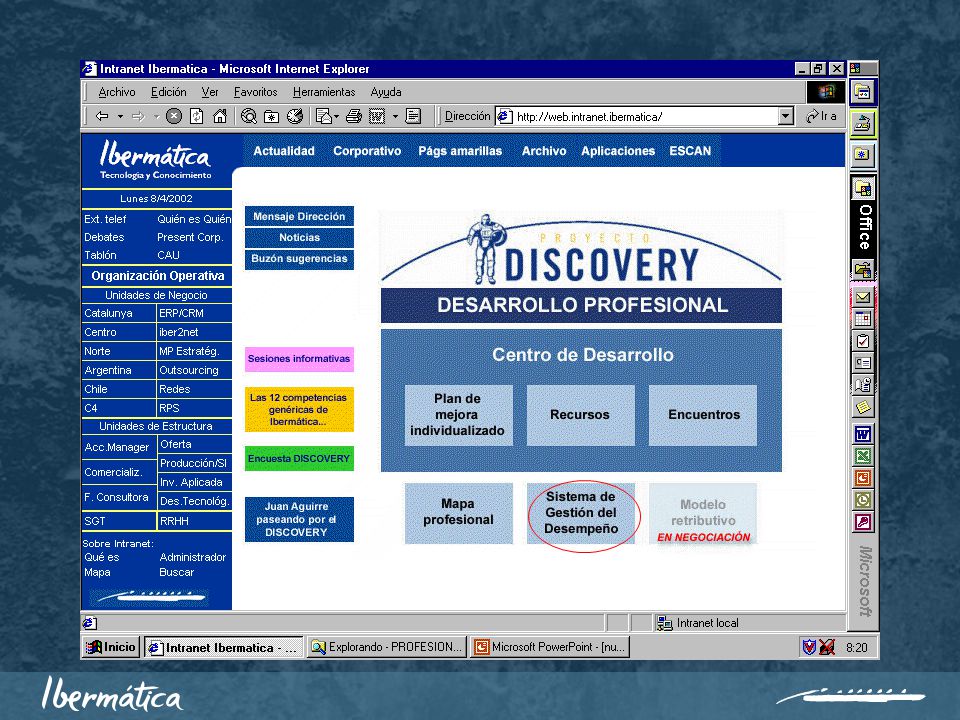Open the RRHH structure unit link
The image size is (960, 720).
pos(174,521)
